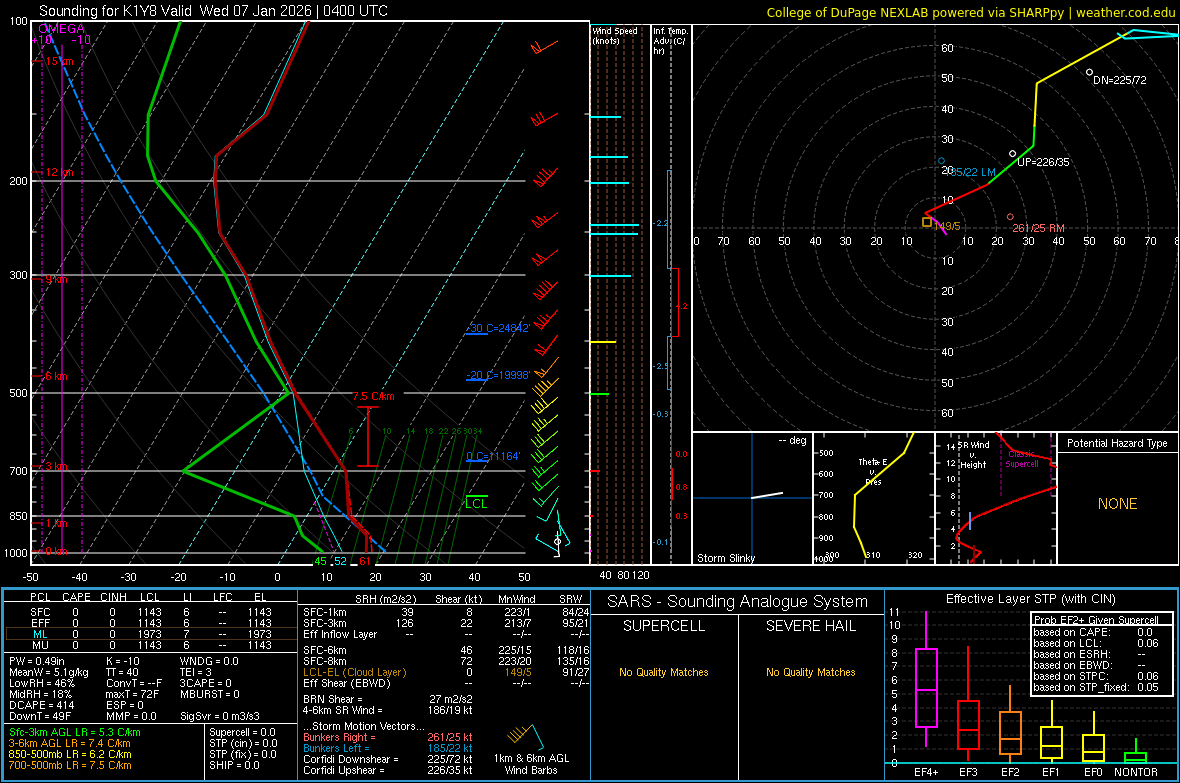
Task: Click the Storm Slinky label
Action: tap(725, 558)
